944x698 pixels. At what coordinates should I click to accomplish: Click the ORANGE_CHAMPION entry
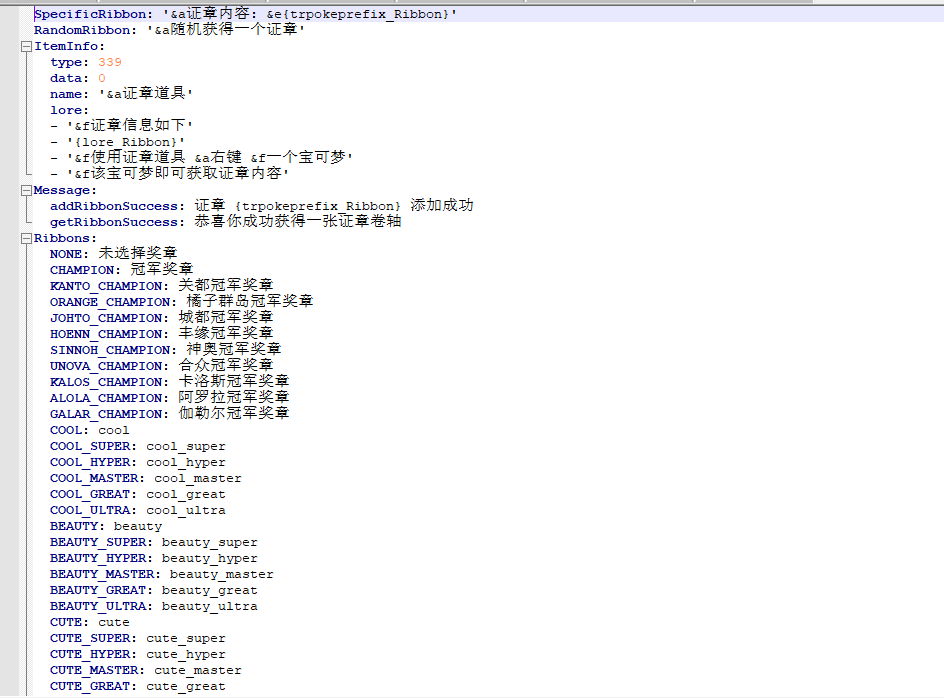pyautogui.click(x=181, y=302)
